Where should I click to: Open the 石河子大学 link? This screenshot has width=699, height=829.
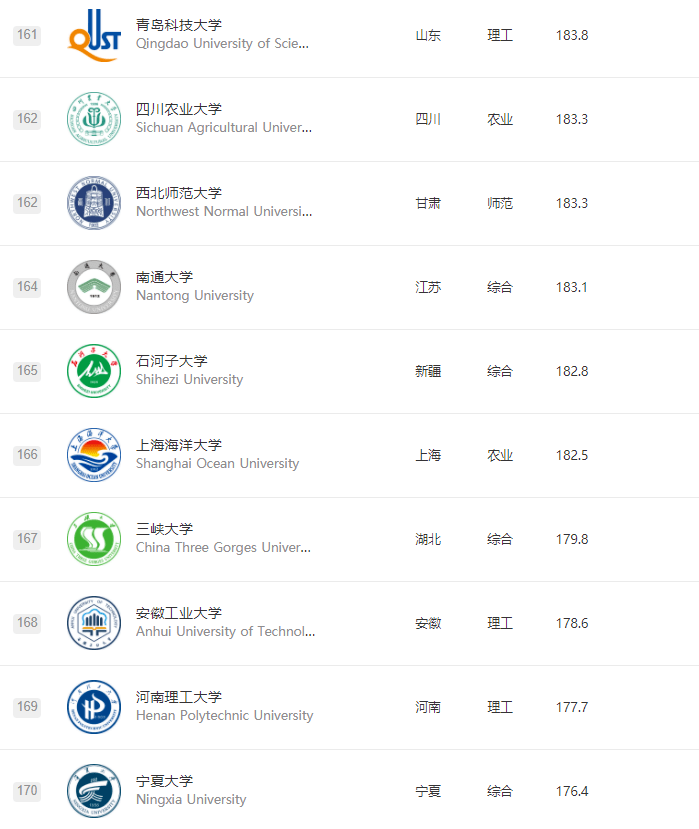pyautogui.click(x=172, y=361)
